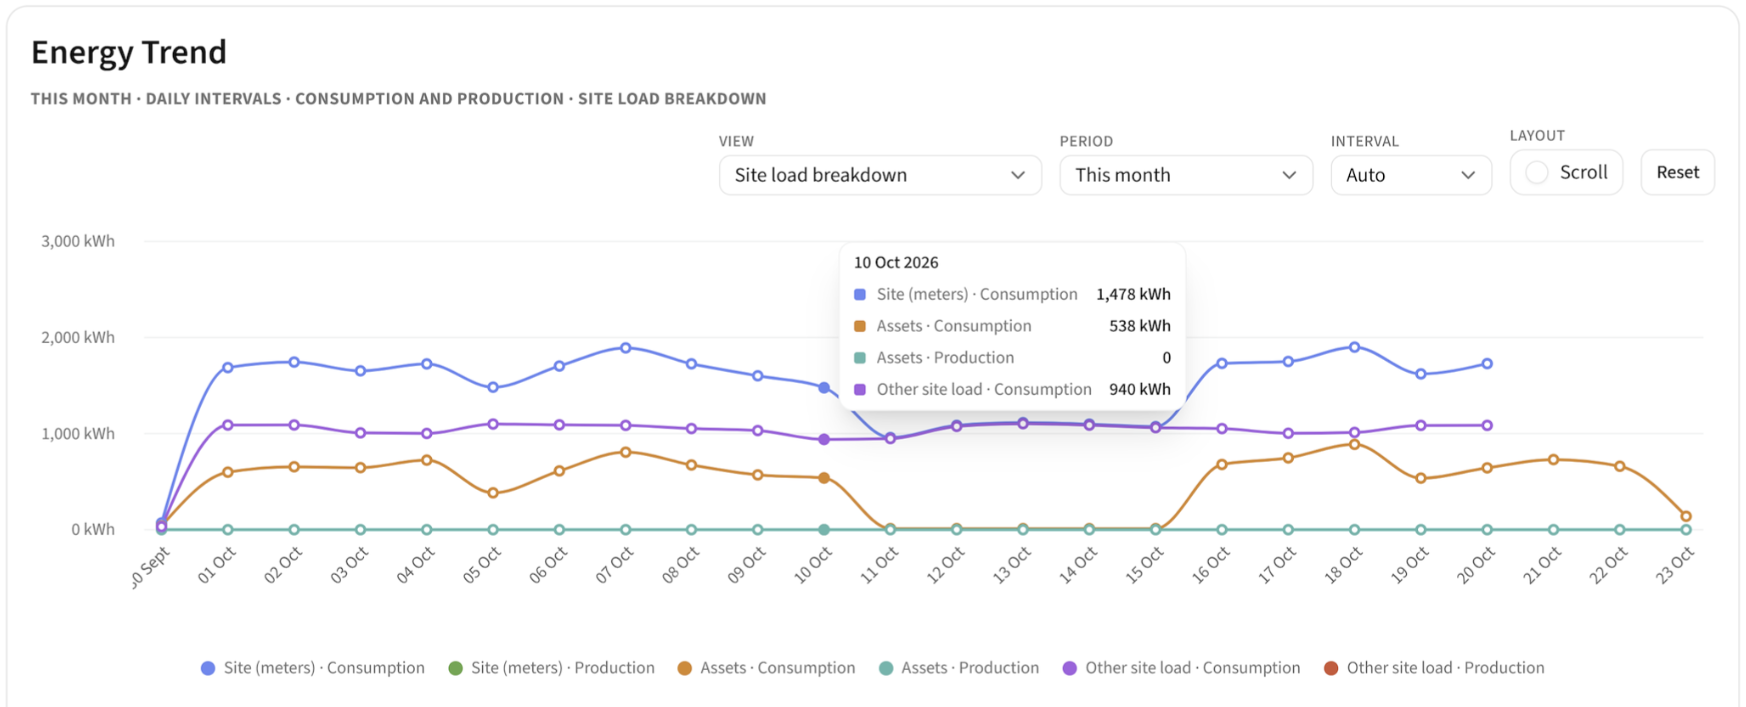Image resolution: width=1746 pixels, height=707 pixels.
Task: Toggle Assets · Consumption legend series
Action: (x=766, y=668)
